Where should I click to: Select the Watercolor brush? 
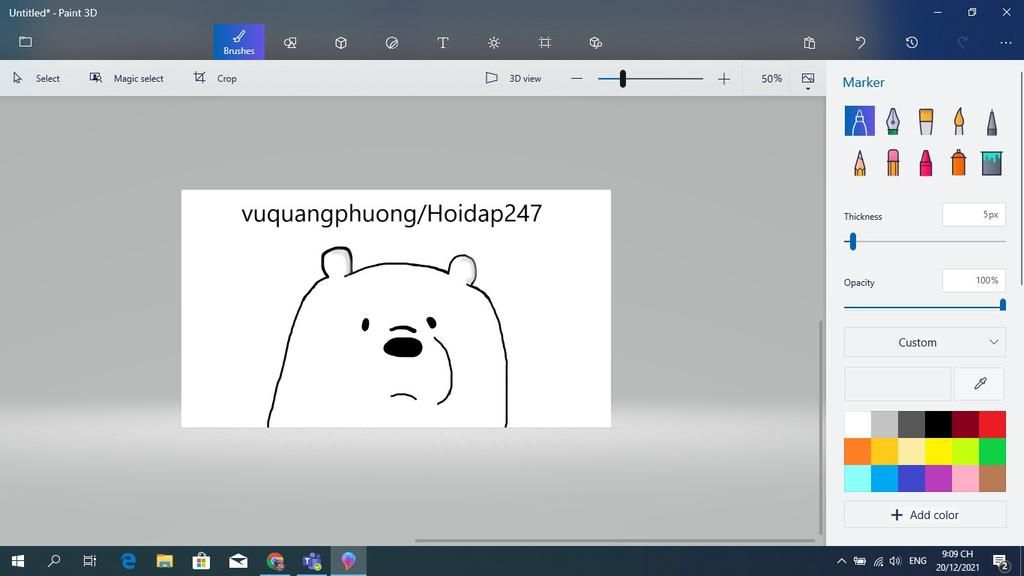click(959, 121)
